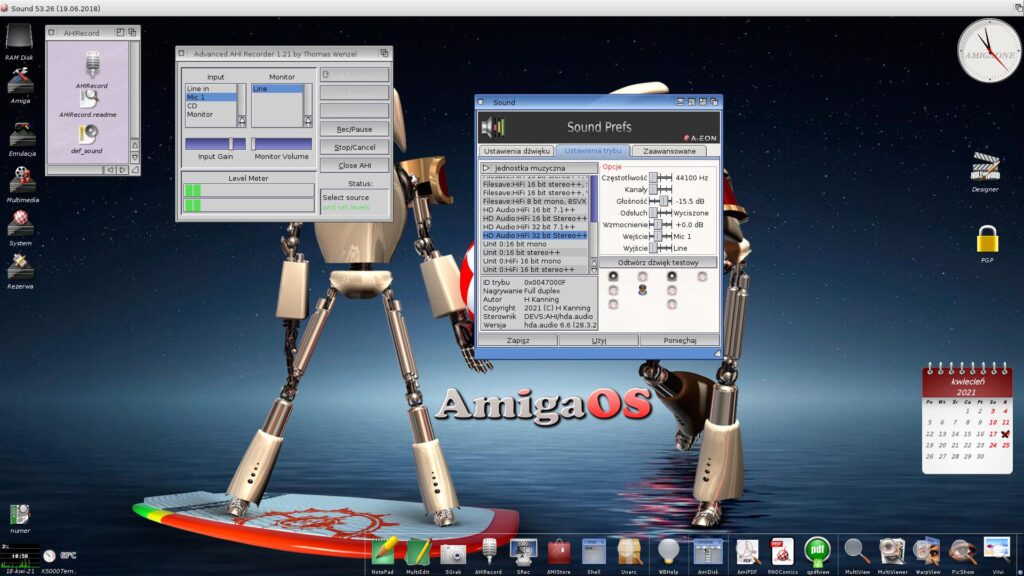Select CD in the Input list
This screenshot has height=576, width=1024.
pos(211,106)
